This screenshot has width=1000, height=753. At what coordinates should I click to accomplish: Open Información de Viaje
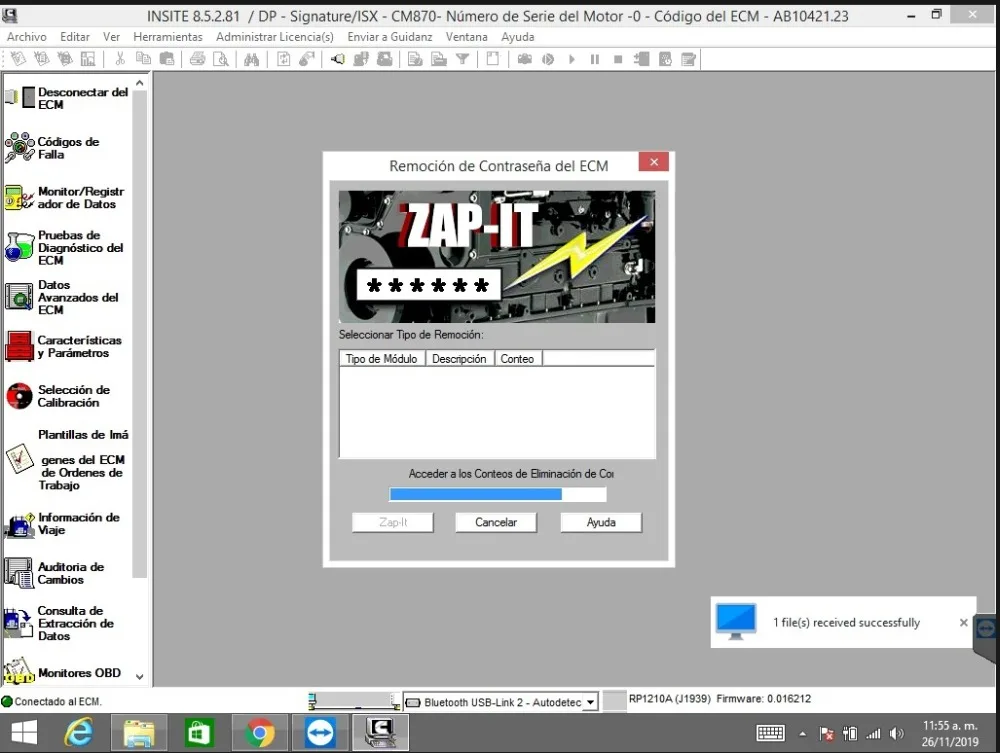(62, 523)
